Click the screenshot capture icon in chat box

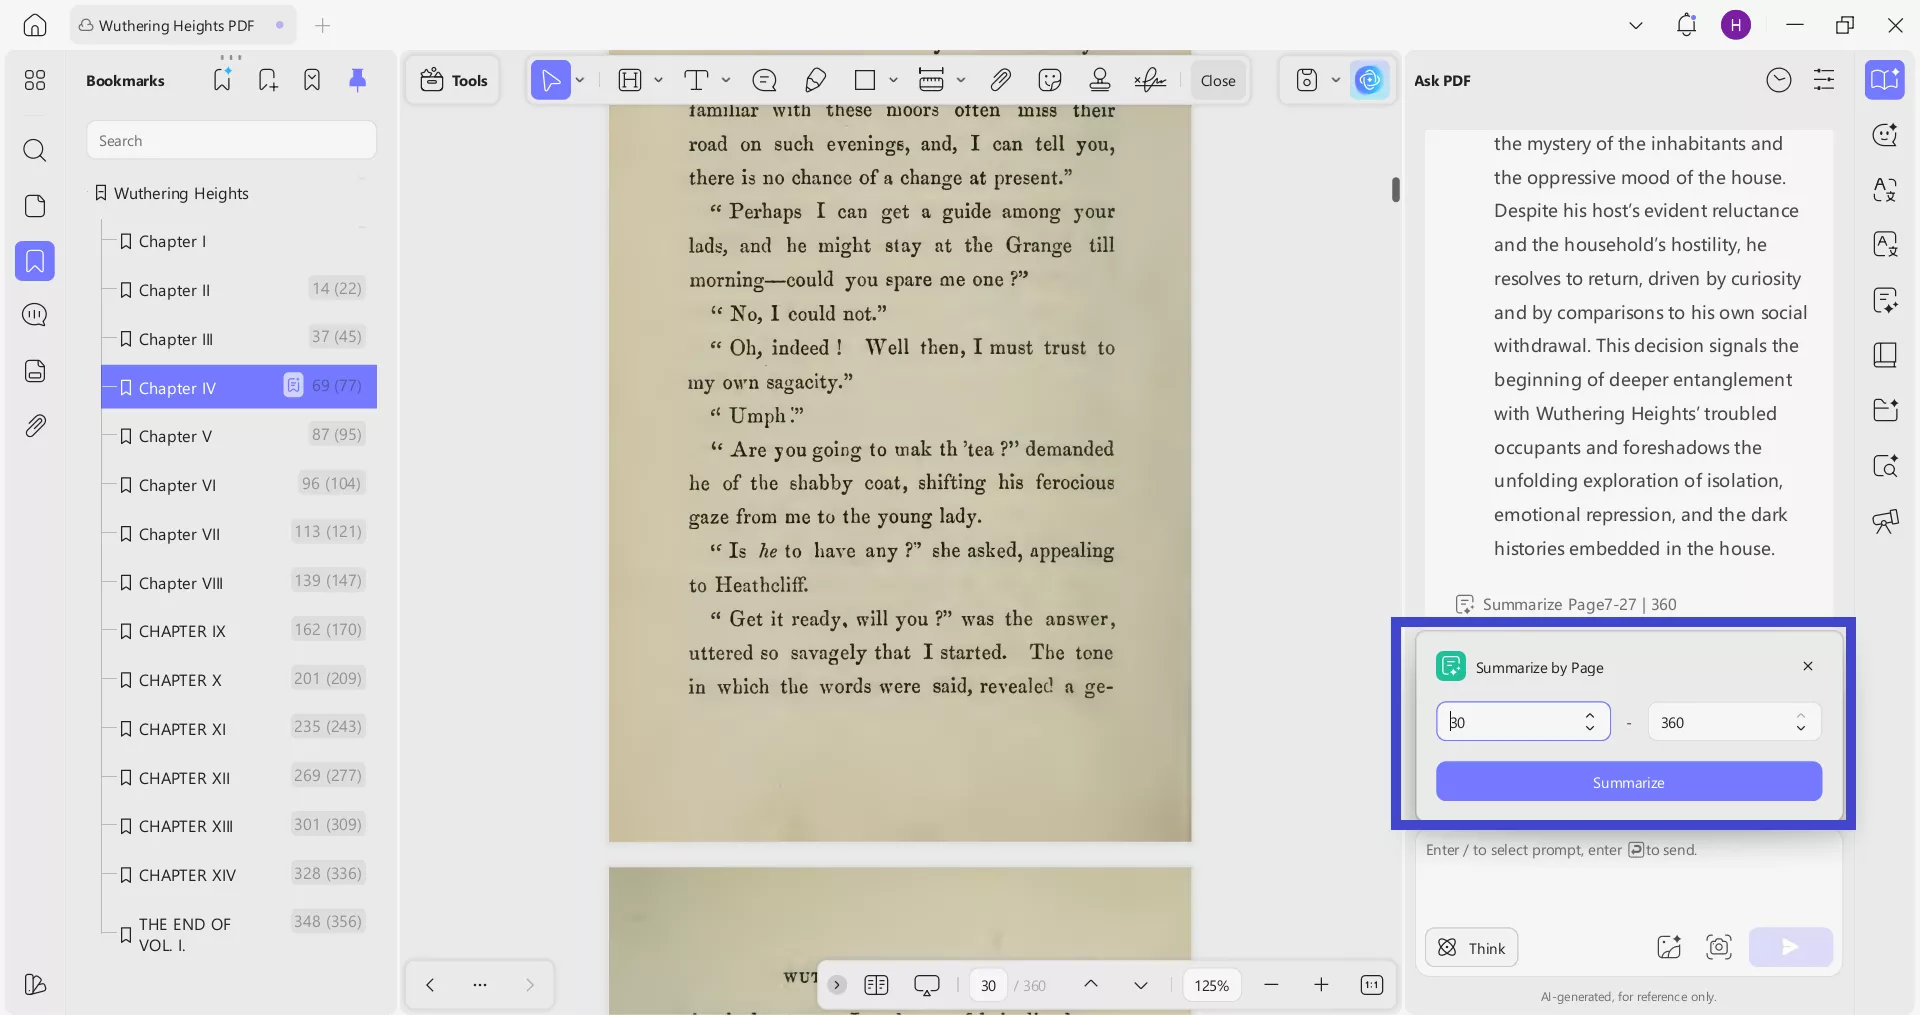(x=1718, y=947)
